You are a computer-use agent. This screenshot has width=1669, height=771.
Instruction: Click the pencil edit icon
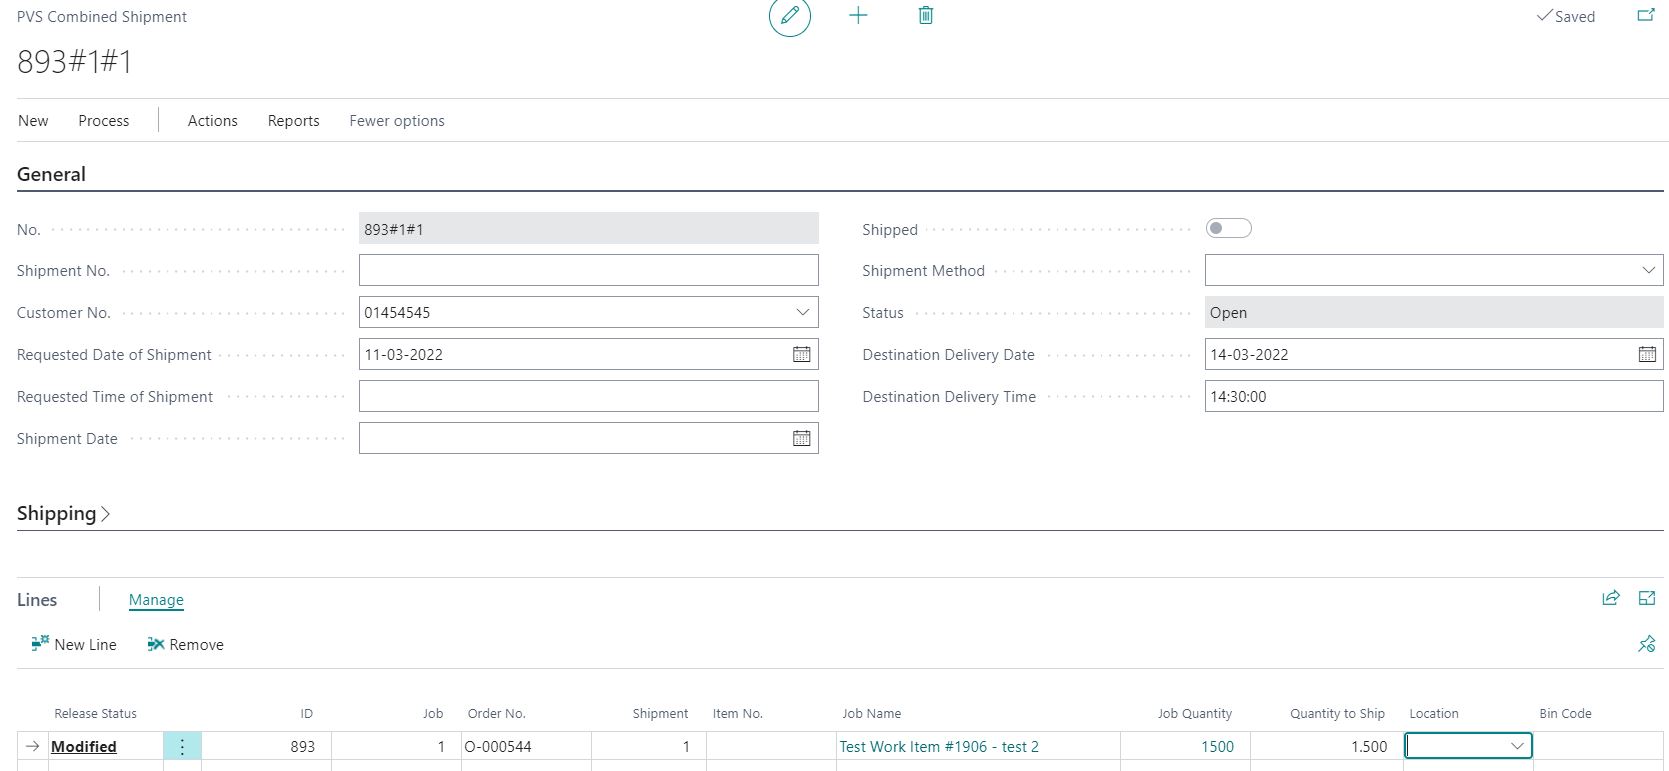point(789,16)
